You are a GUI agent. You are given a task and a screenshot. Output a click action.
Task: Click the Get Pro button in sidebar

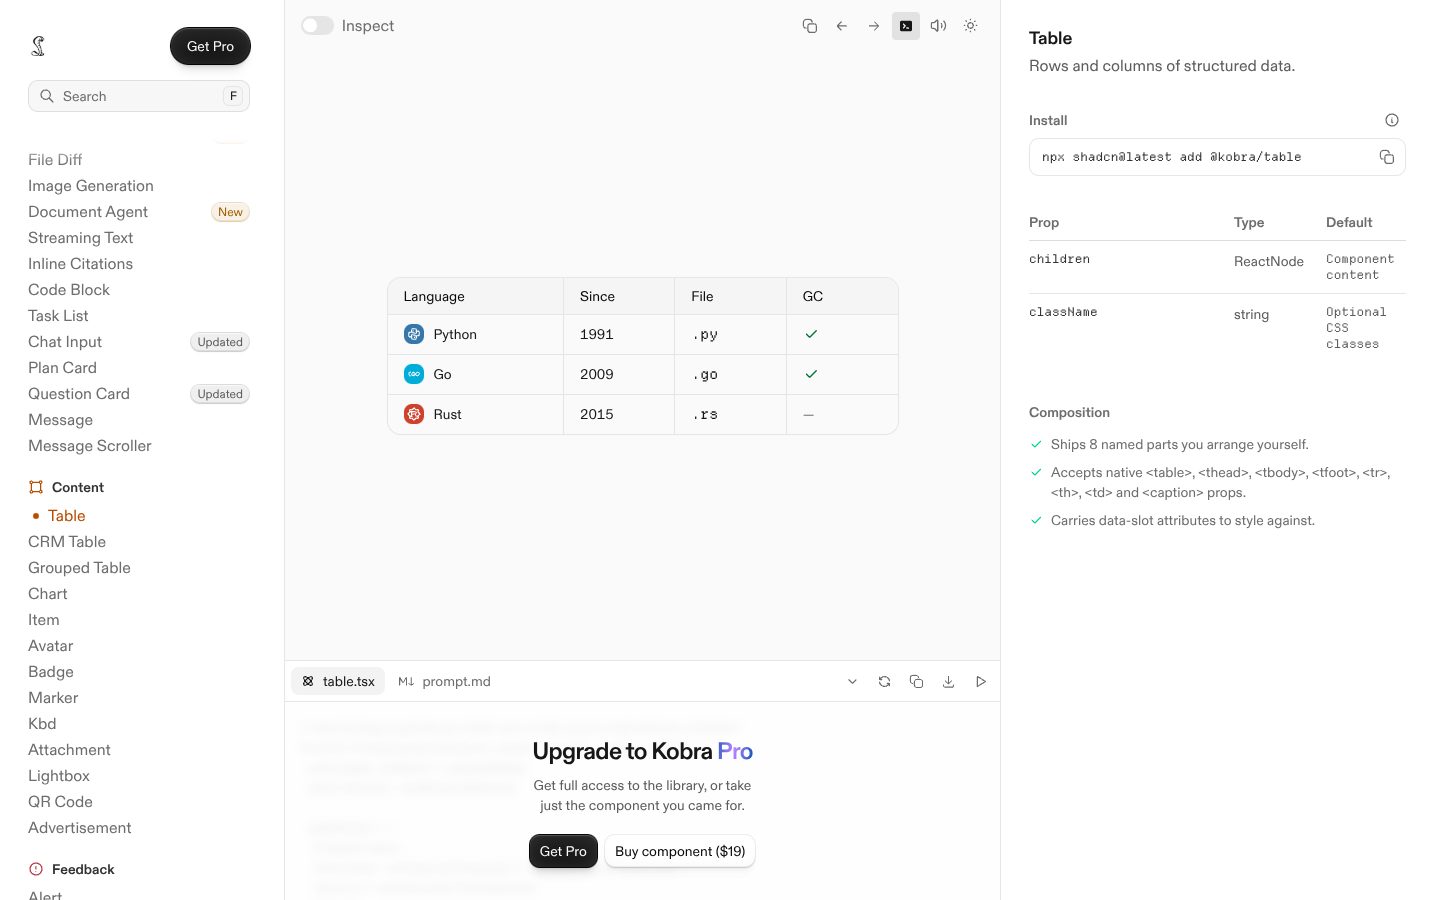click(x=210, y=46)
